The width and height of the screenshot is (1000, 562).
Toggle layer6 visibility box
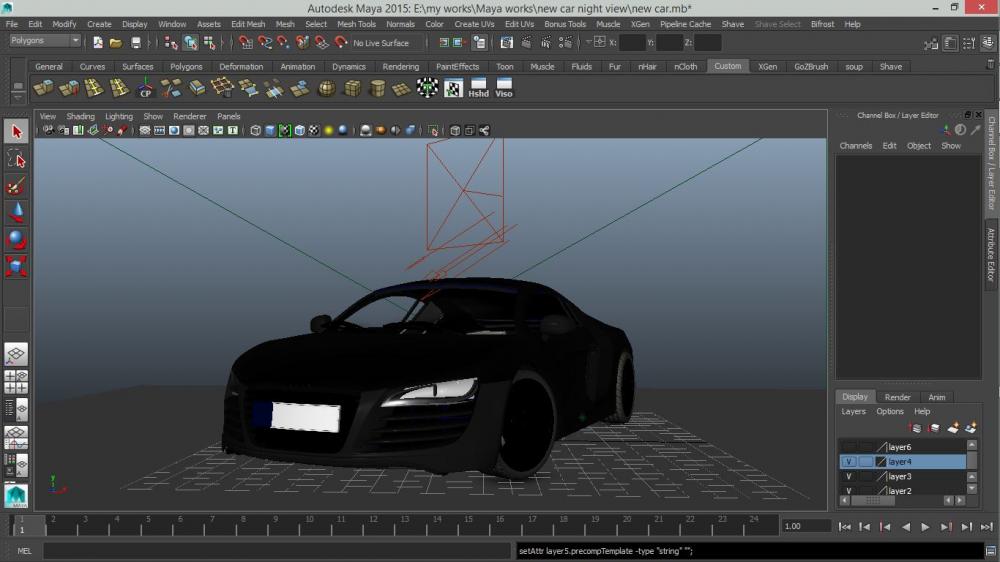click(848, 447)
